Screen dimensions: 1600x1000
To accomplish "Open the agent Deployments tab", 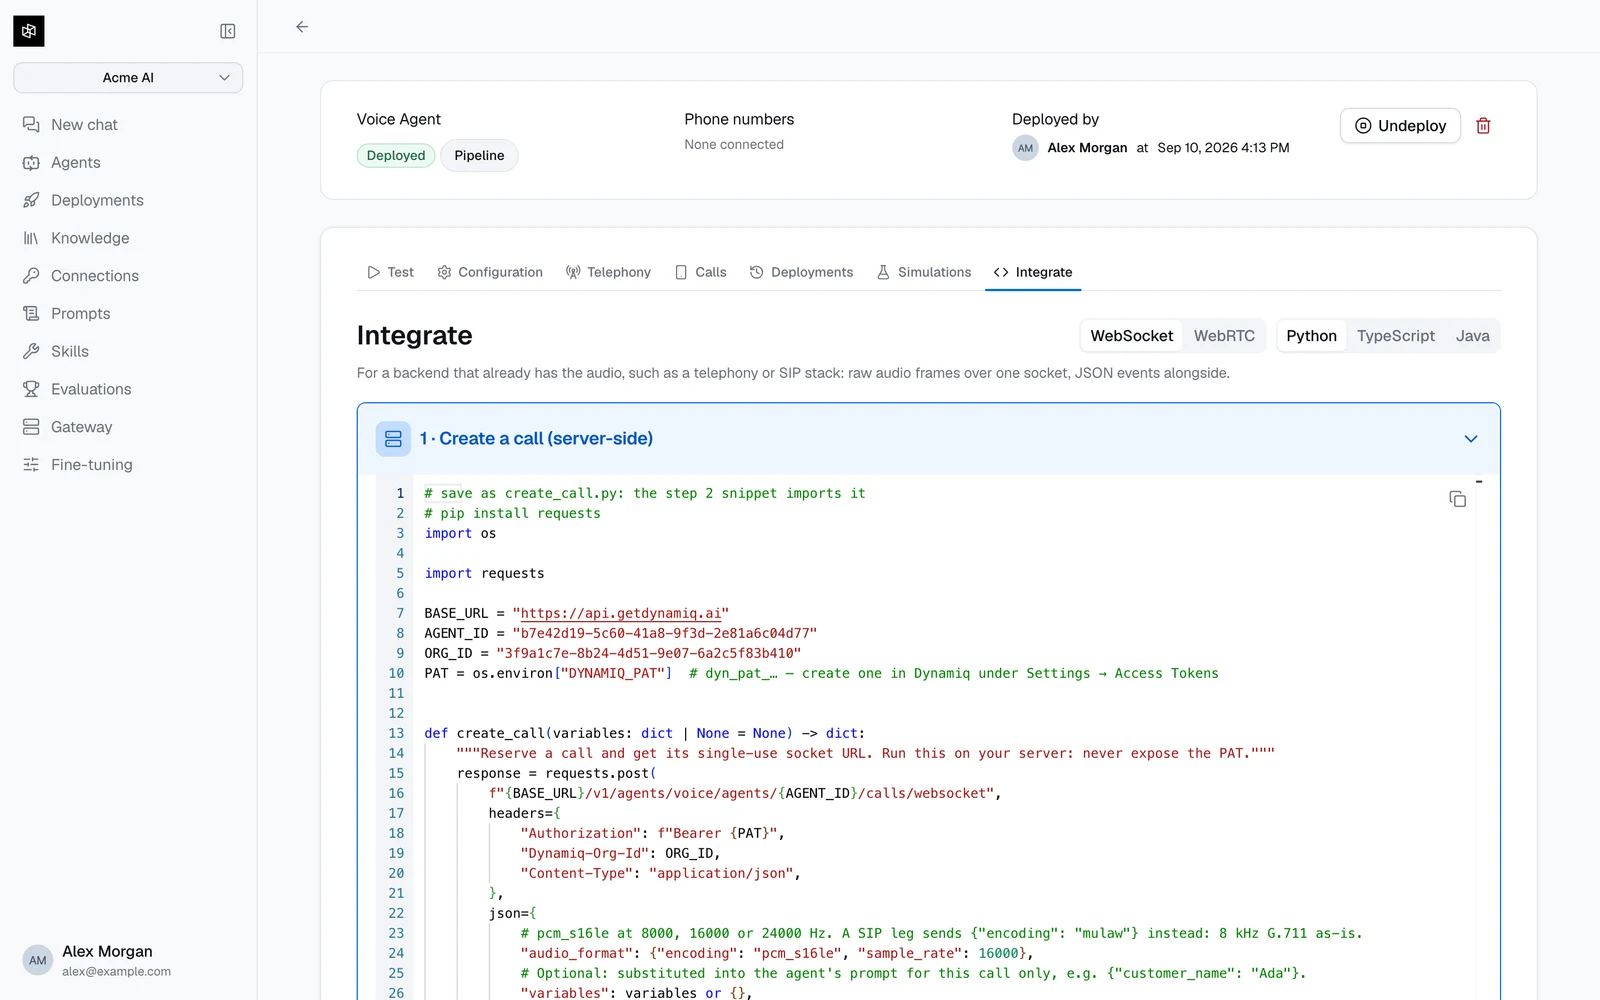I will 802,272.
